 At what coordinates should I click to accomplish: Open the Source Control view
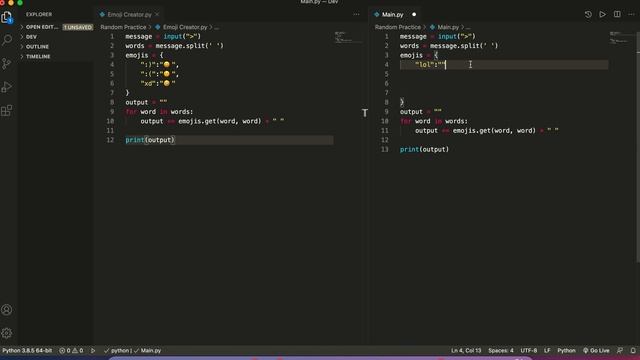pyautogui.click(x=7, y=63)
